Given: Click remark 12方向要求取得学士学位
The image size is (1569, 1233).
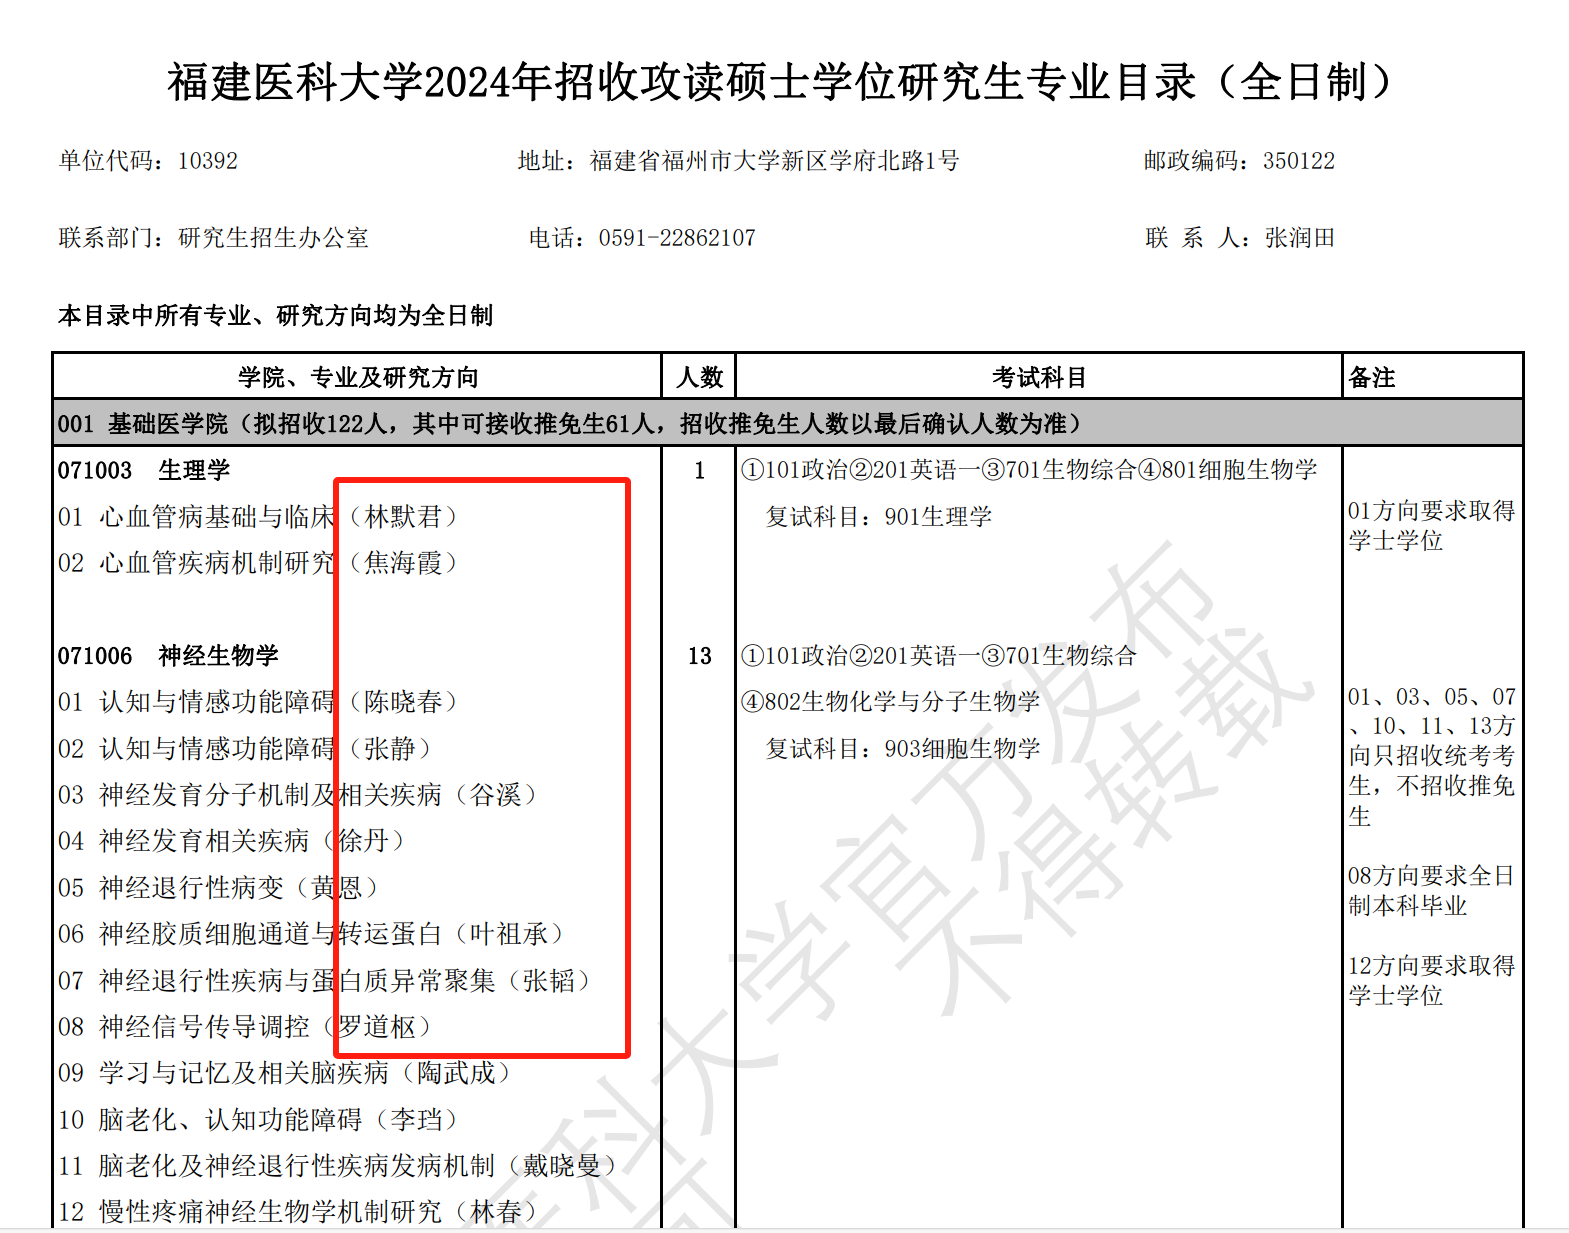Looking at the screenshot, I should (1431, 981).
